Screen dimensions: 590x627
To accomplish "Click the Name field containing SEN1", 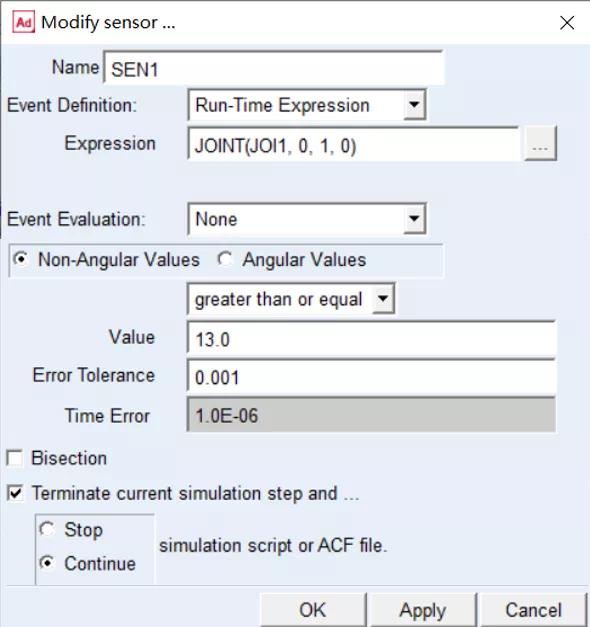I will (x=274, y=68).
